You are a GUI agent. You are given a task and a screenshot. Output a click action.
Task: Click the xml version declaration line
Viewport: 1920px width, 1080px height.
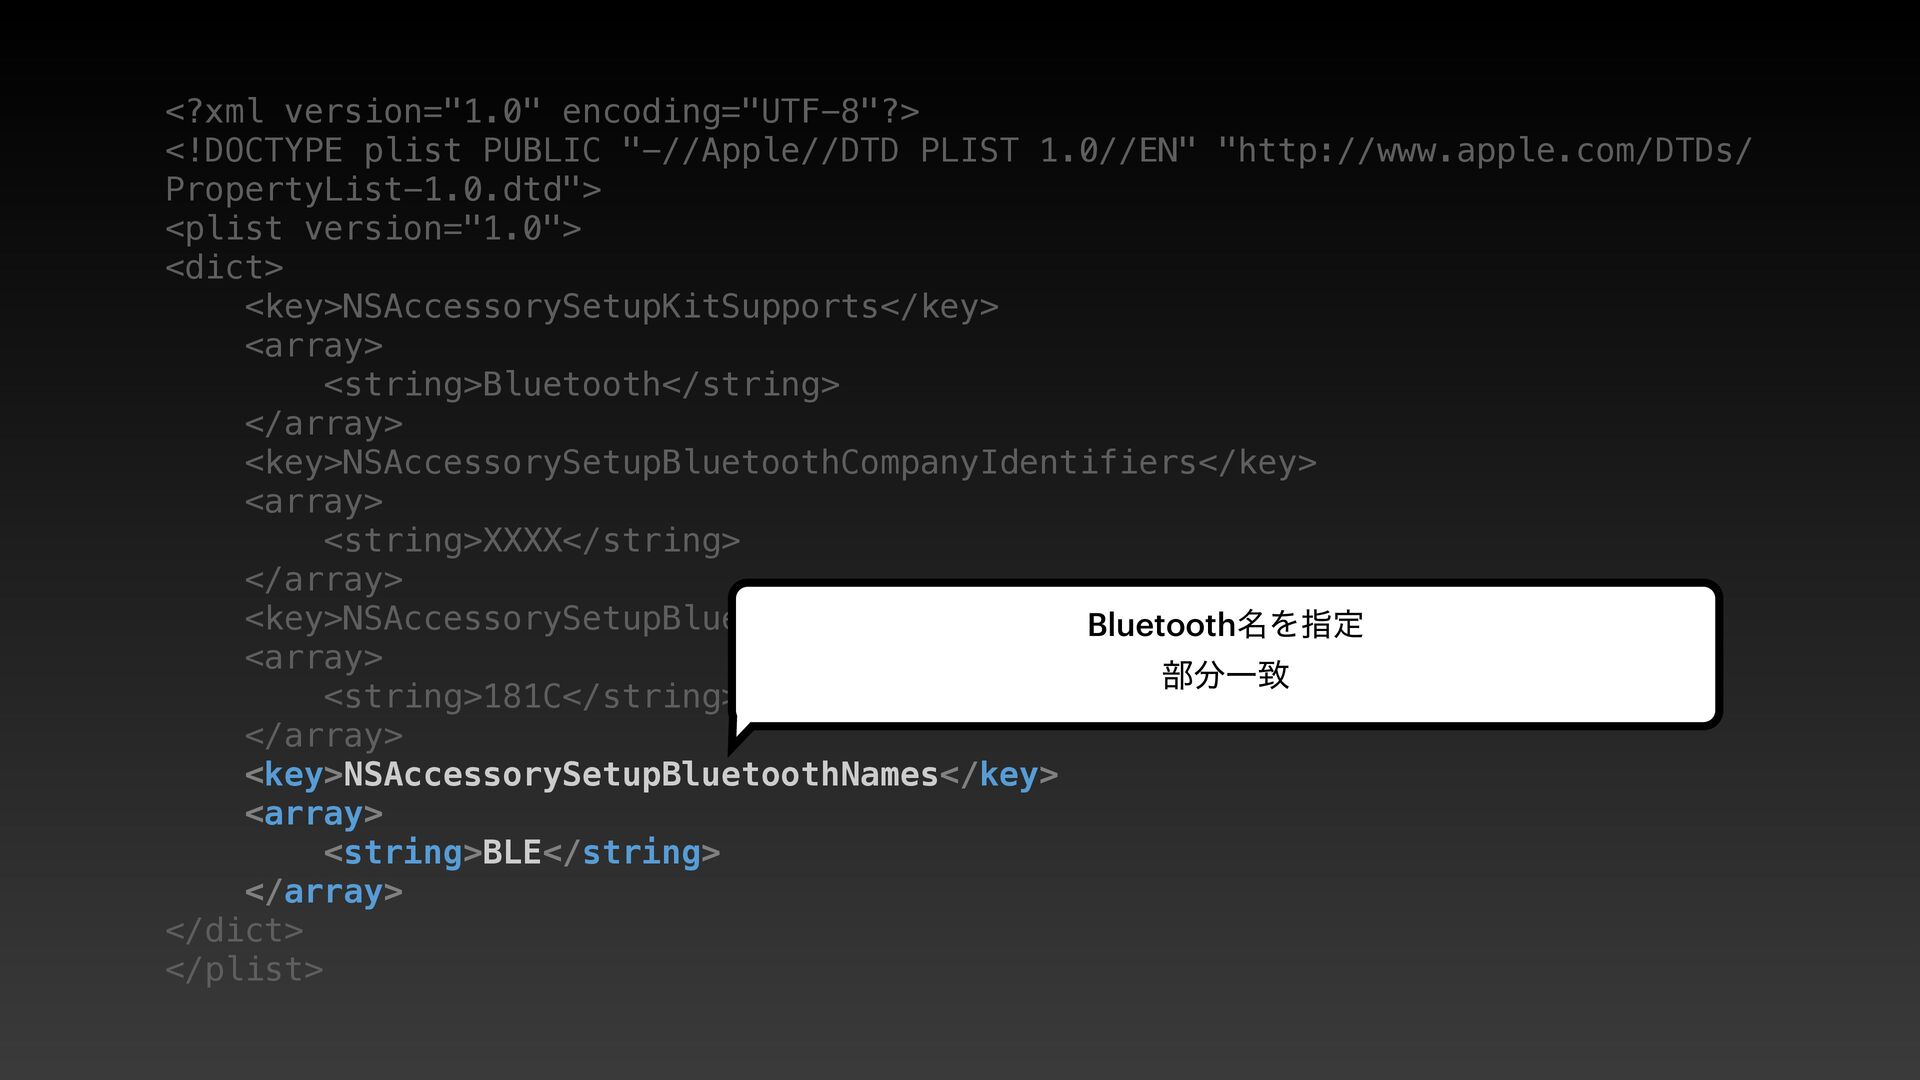(x=542, y=111)
